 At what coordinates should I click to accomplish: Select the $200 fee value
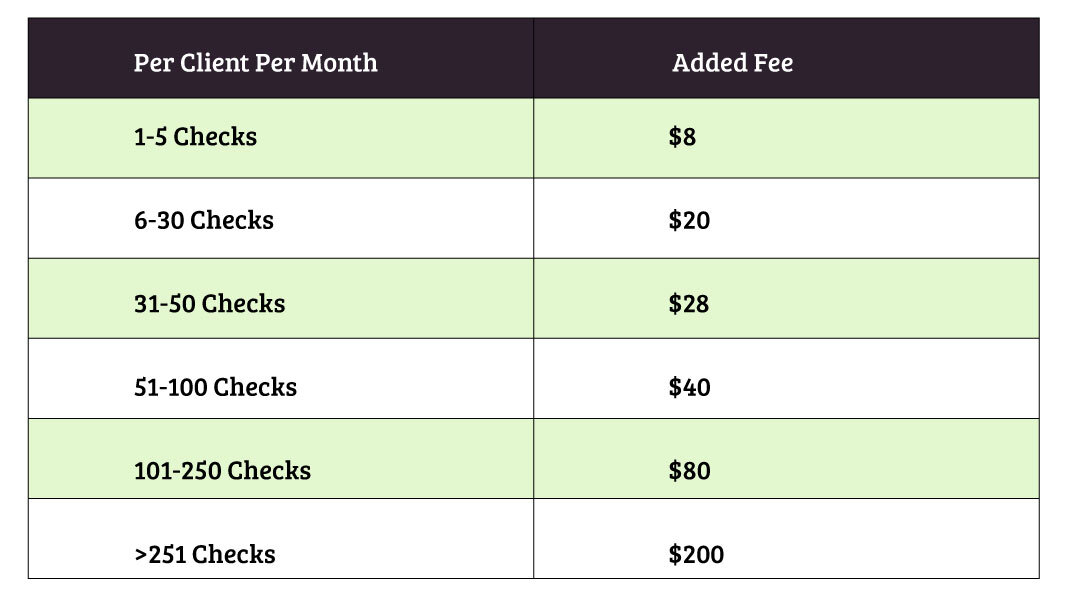[696, 554]
